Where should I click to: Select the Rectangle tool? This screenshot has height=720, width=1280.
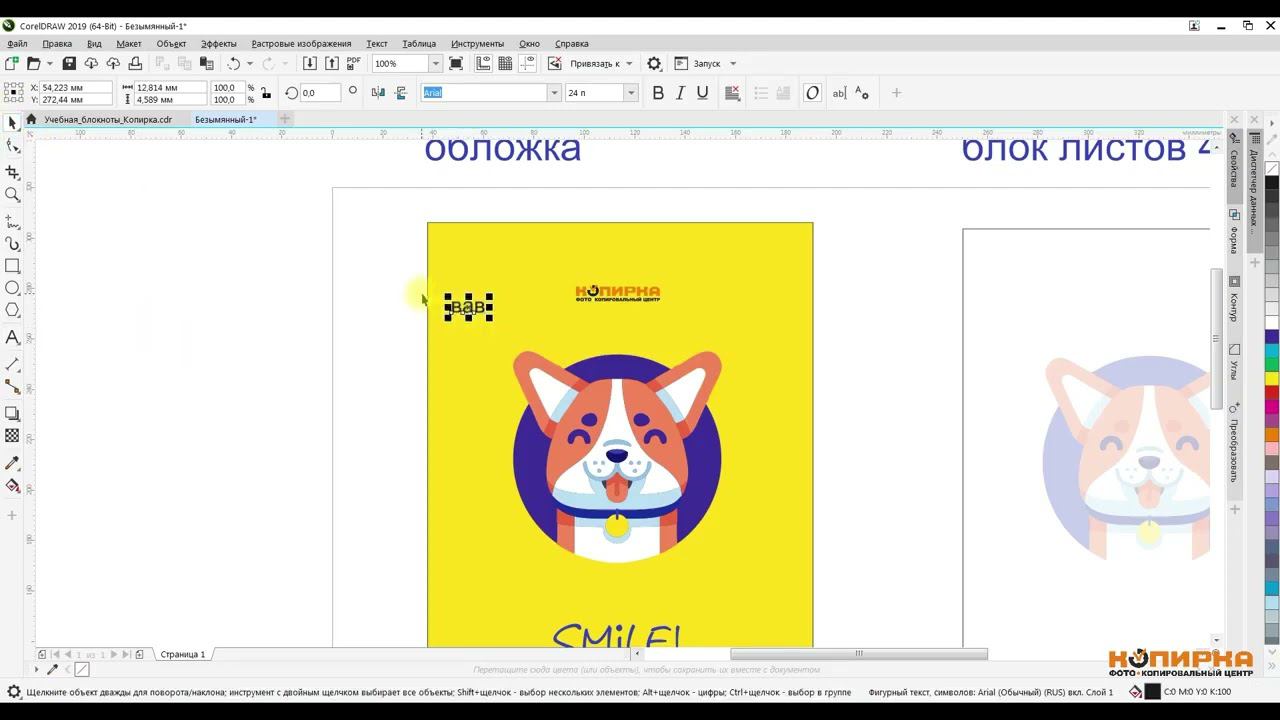click(12, 266)
